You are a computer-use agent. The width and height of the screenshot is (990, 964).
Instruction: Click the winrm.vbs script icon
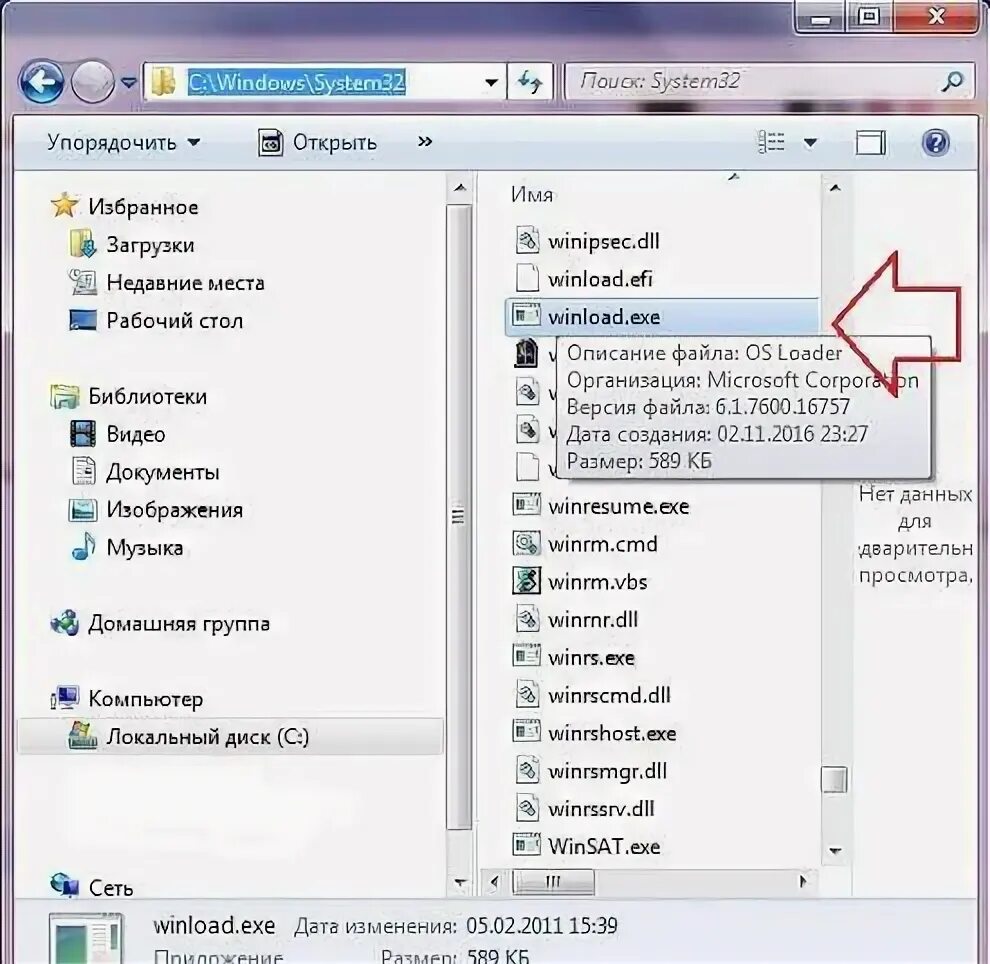526,581
